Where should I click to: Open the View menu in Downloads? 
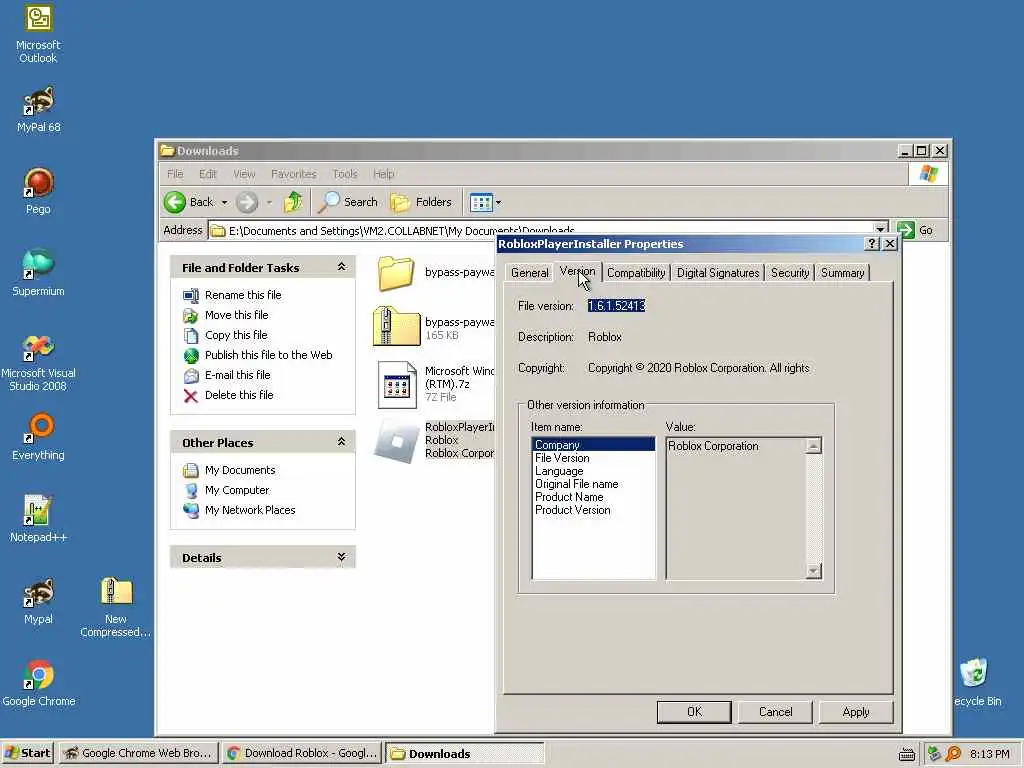(x=244, y=174)
